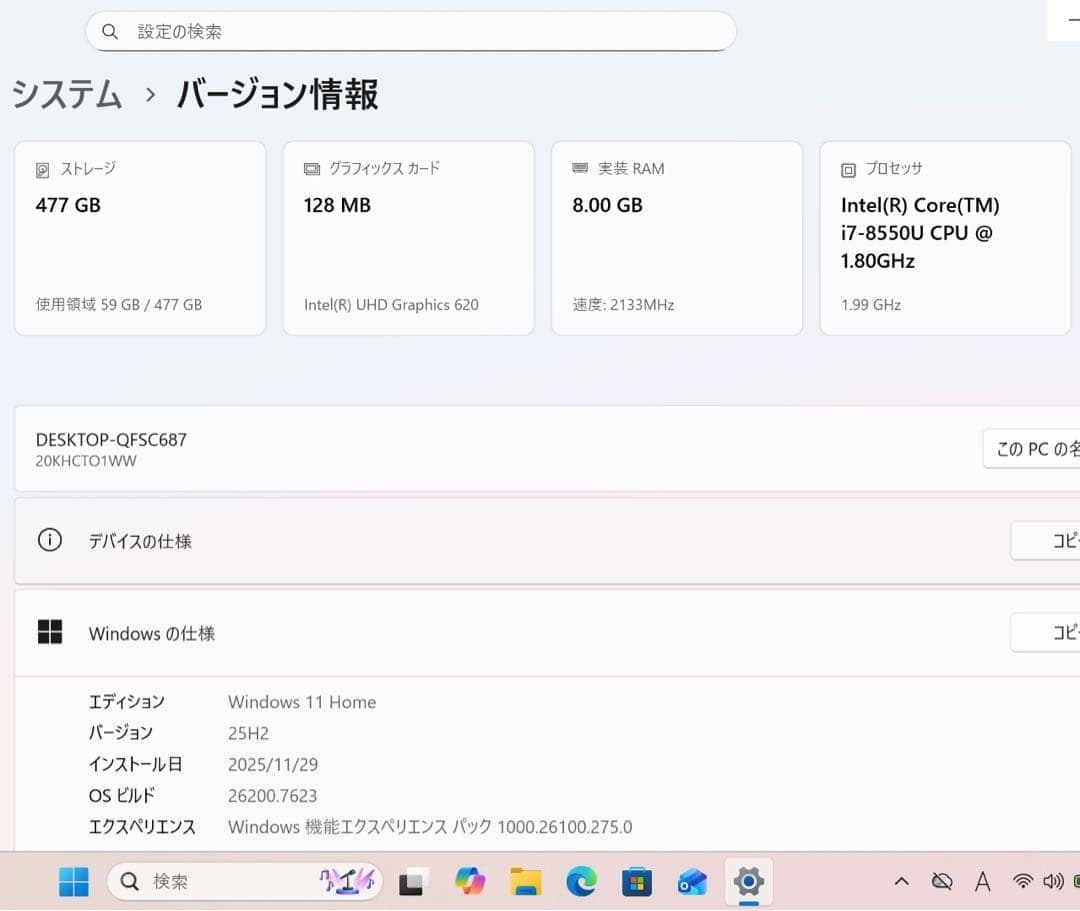The image size is (1080, 911).
Task: Click the OneDrive icon in the system tray
Action: pyautogui.click(x=941, y=881)
